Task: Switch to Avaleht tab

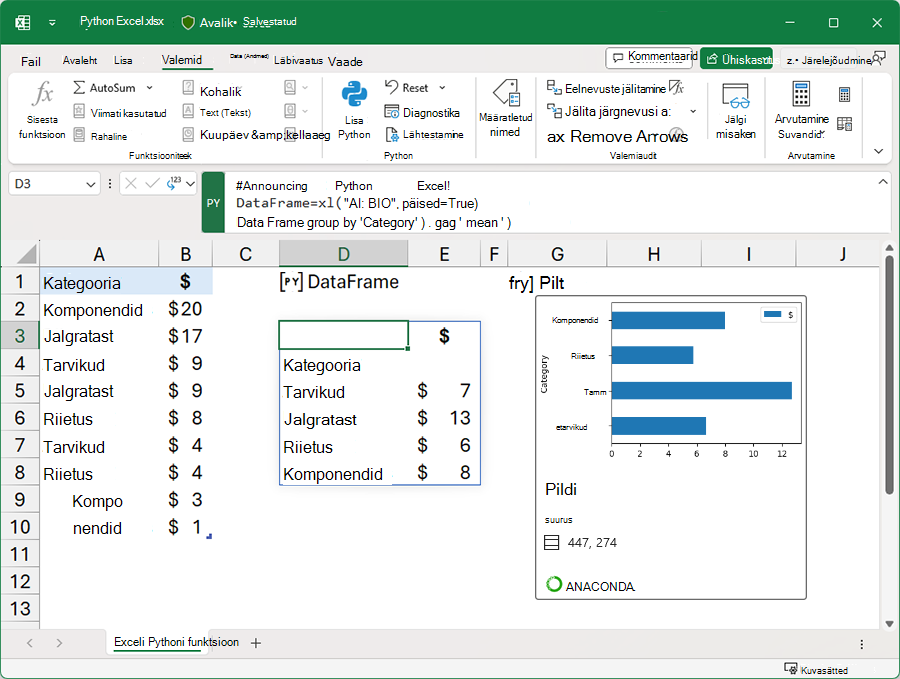Action: [80, 60]
